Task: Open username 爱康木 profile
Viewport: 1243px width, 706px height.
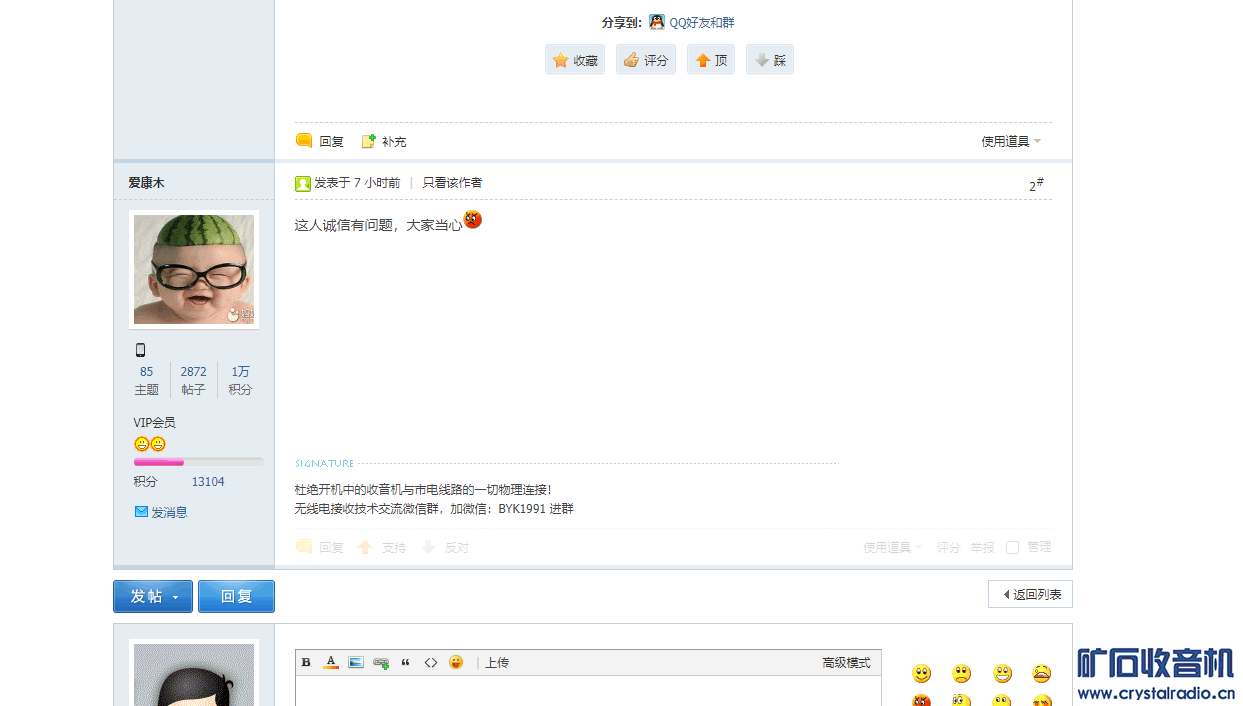Action: (x=146, y=183)
